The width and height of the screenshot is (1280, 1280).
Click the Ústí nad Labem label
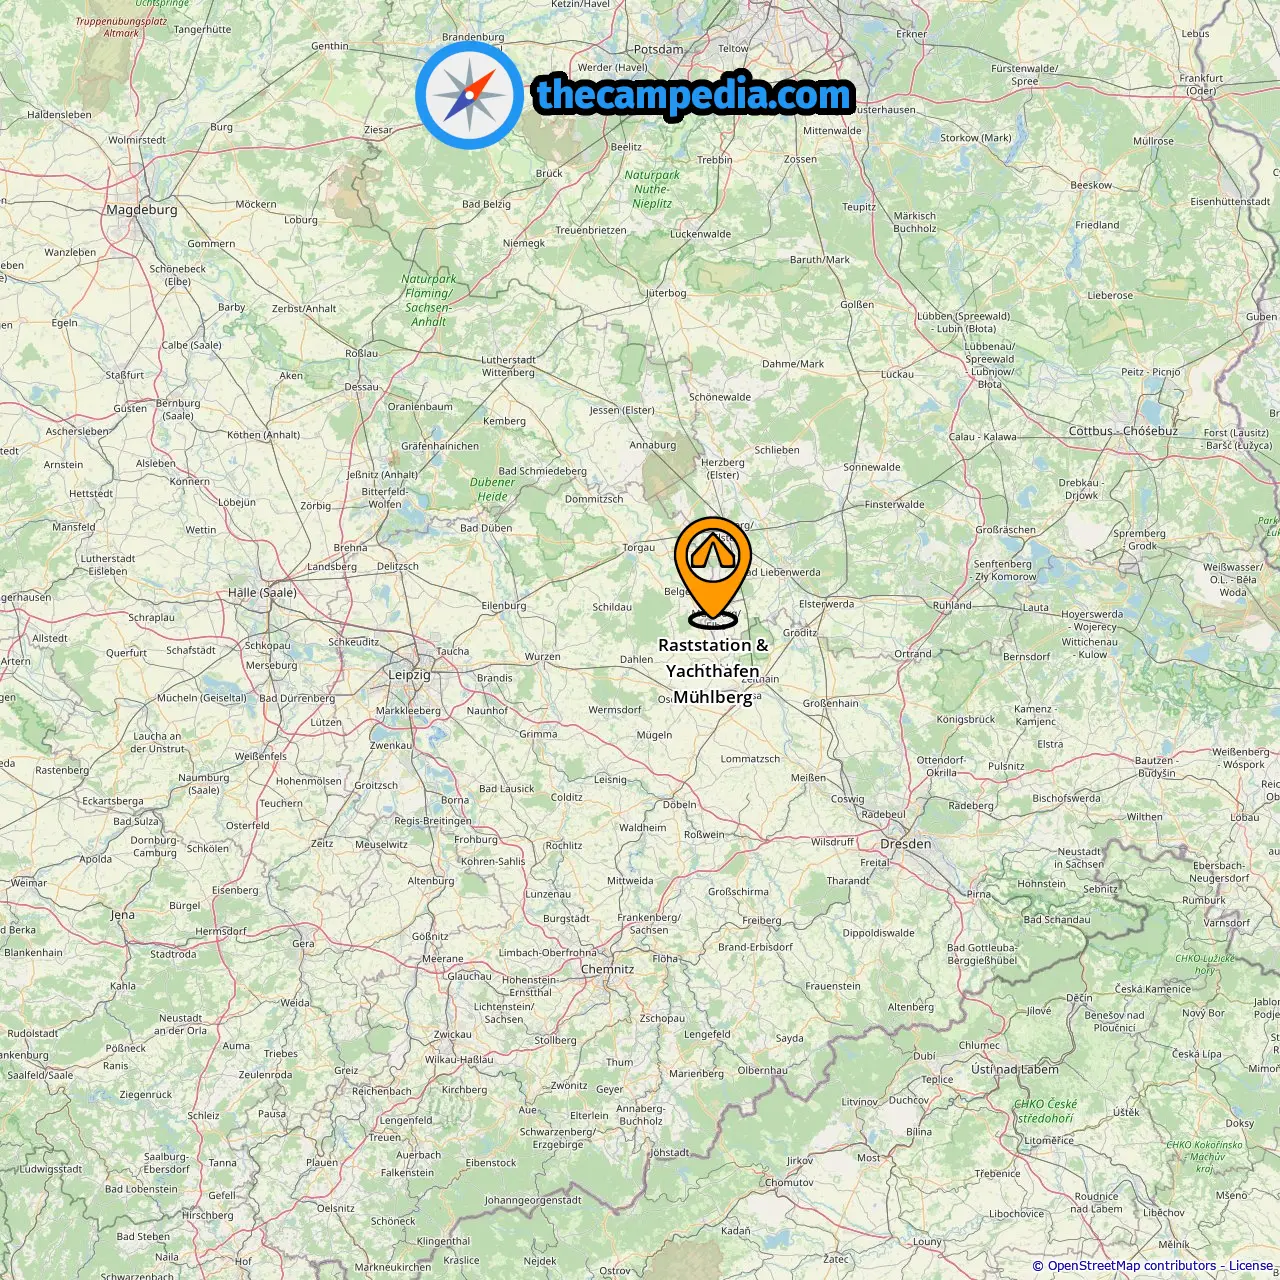pos(1015,1069)
